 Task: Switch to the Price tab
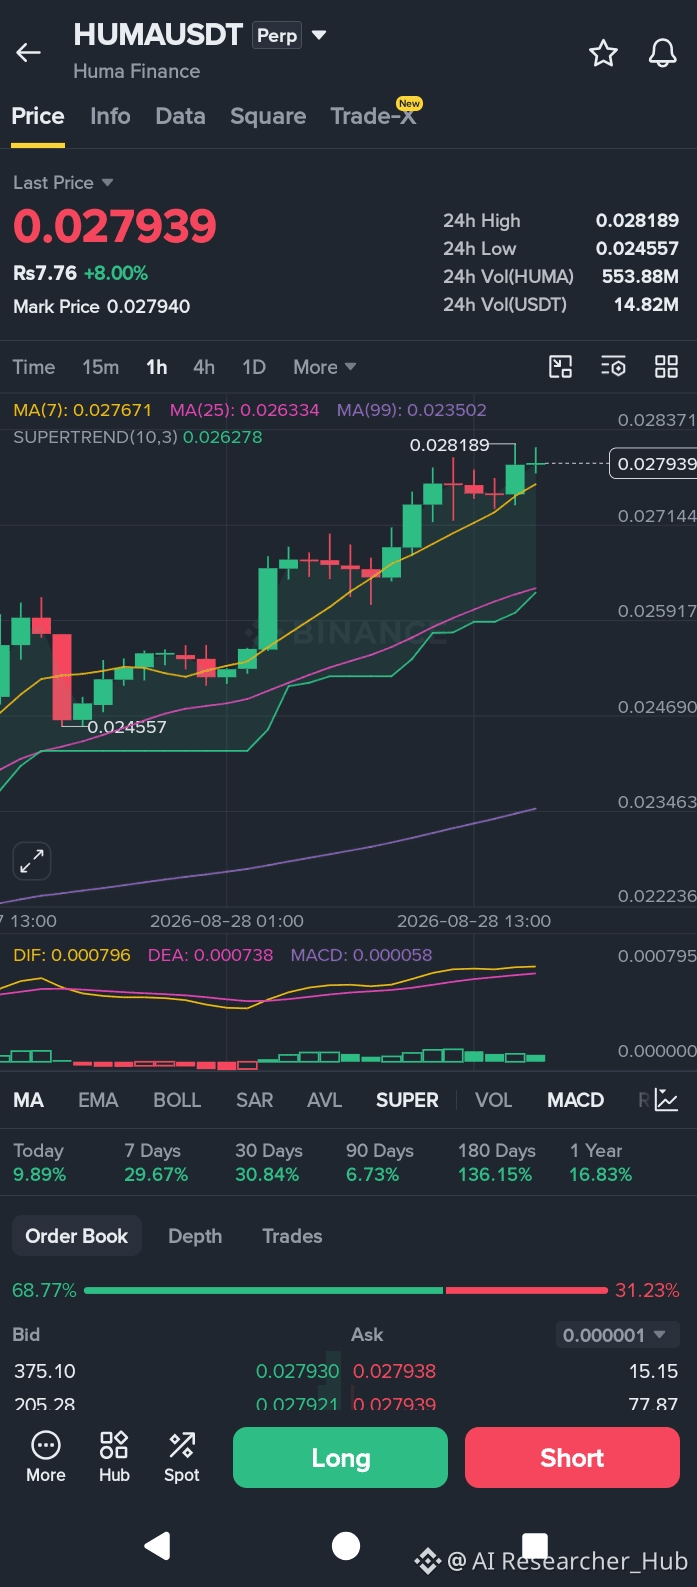38,116
